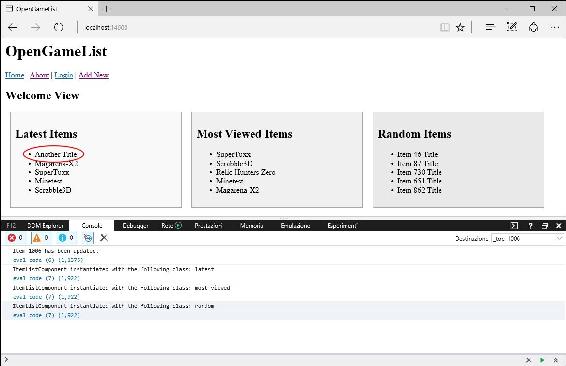566x366 pixels.
Task: Toggle the yellow warnings filter in console
Action: (x=40, y=238)
